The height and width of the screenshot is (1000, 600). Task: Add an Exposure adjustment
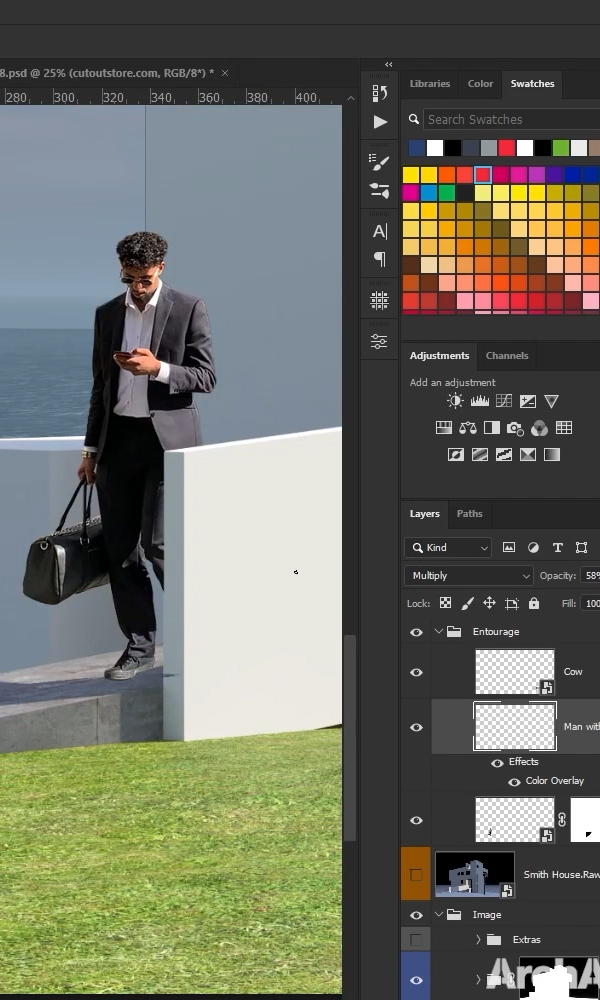coord(528,401)
